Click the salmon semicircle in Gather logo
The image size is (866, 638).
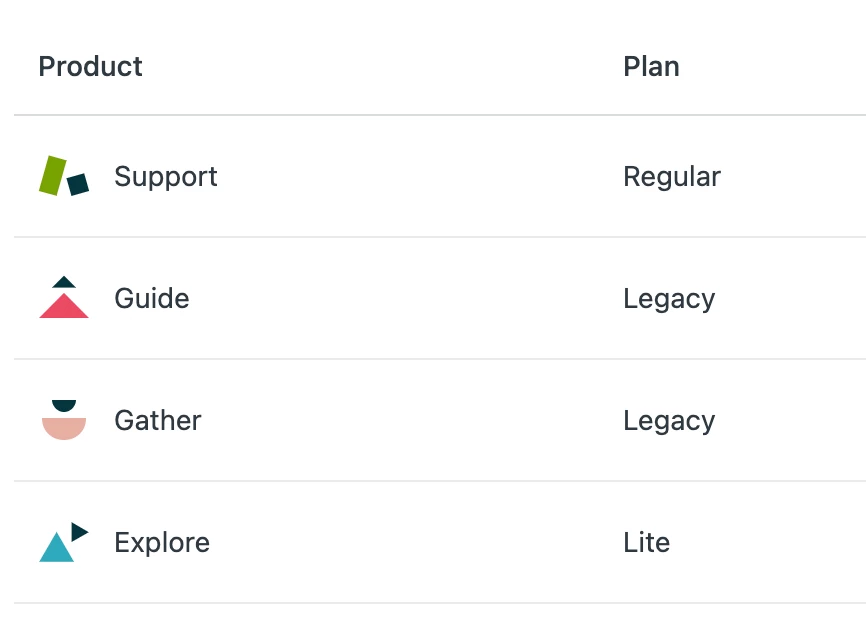[x=64, y=429]
